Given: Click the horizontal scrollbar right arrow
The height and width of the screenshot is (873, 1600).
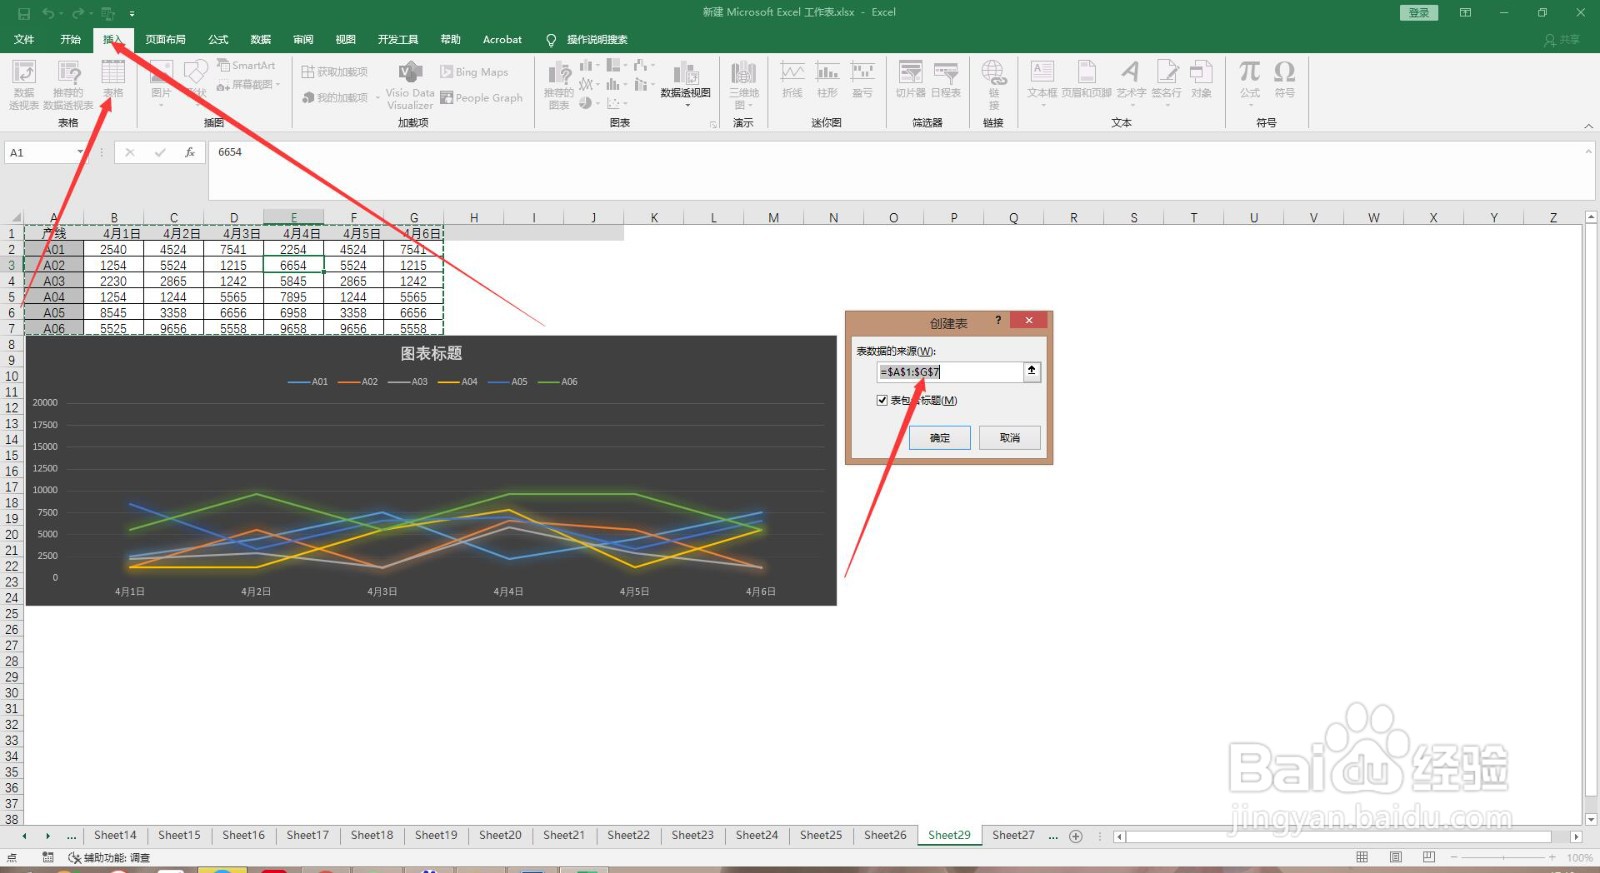Looking at the screenshot, I should 1576,836.
